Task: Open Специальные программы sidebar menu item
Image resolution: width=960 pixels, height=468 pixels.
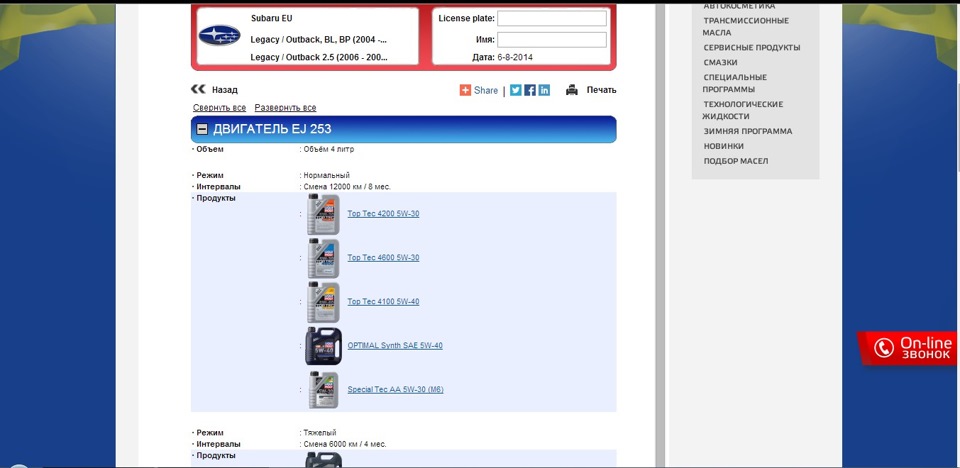Action: tap(735, 83)
